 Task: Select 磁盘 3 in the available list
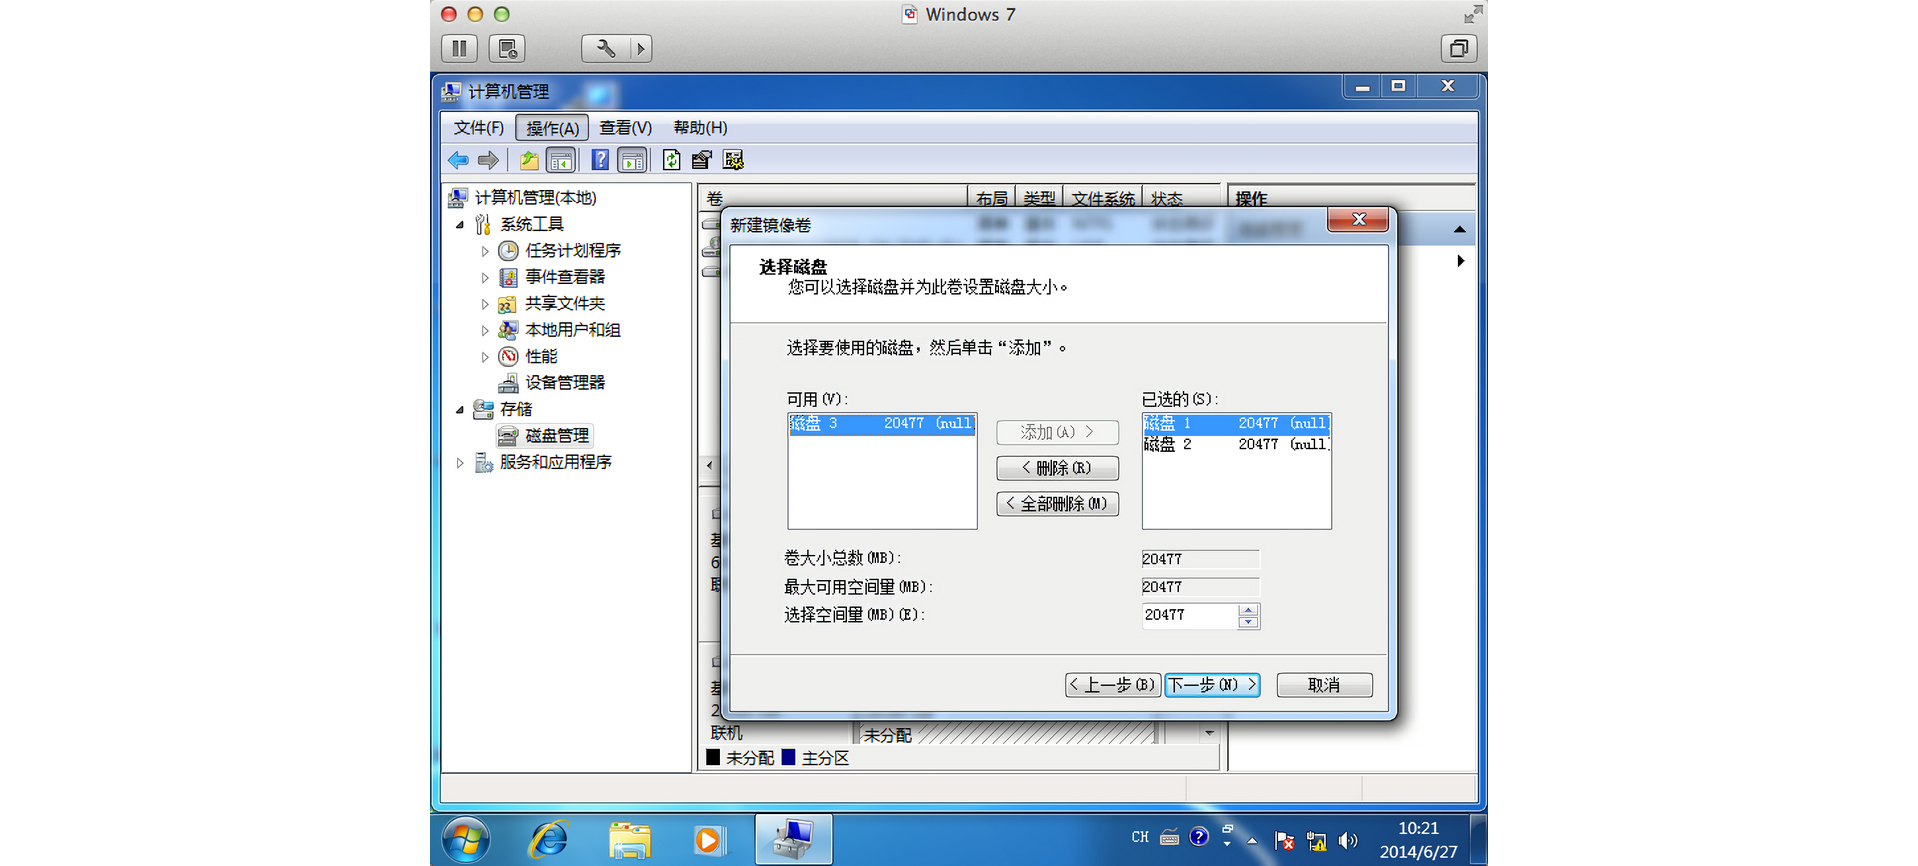point(882,424)
